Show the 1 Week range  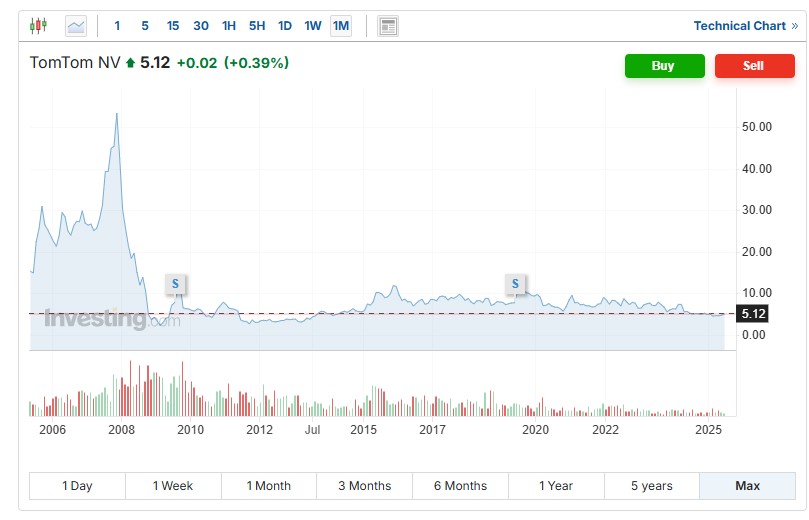[173, 486]
